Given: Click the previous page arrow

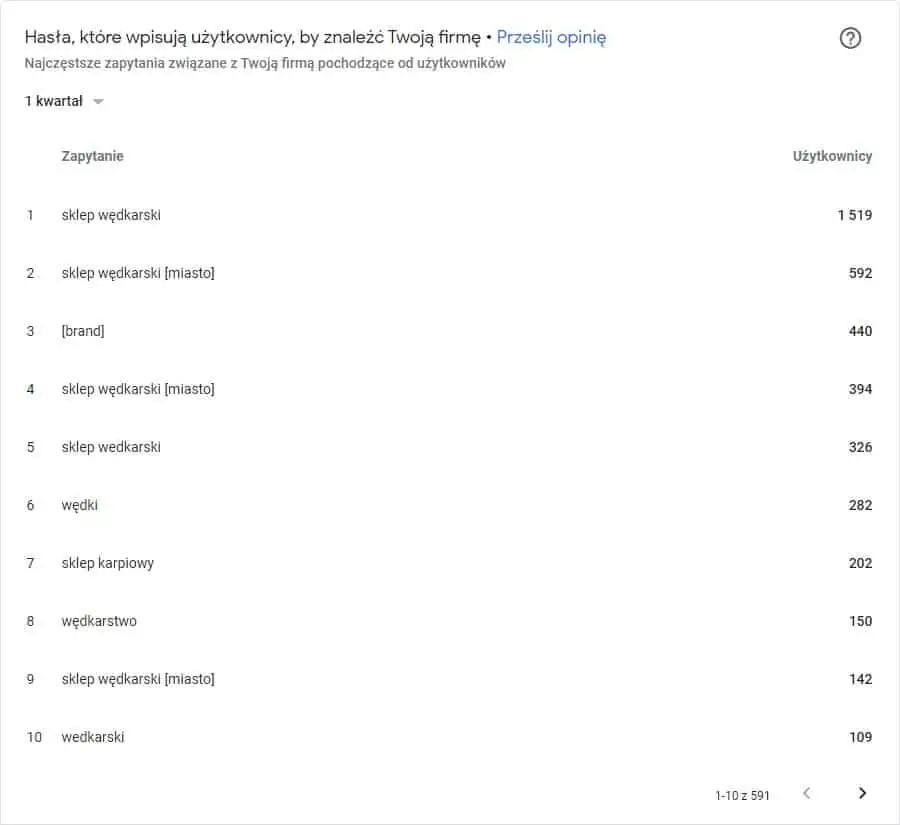Looking at the screenshot, I should pyautogui.click(x=806, y=793).
